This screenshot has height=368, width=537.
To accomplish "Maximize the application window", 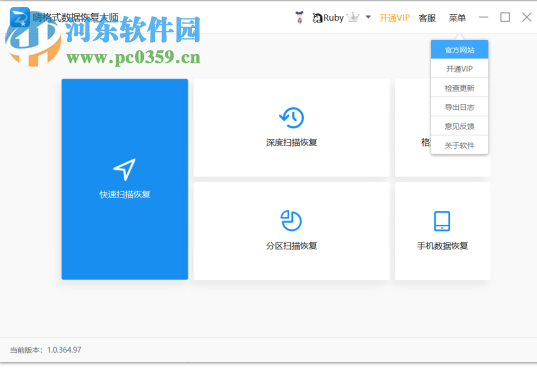I will [505, 17].
